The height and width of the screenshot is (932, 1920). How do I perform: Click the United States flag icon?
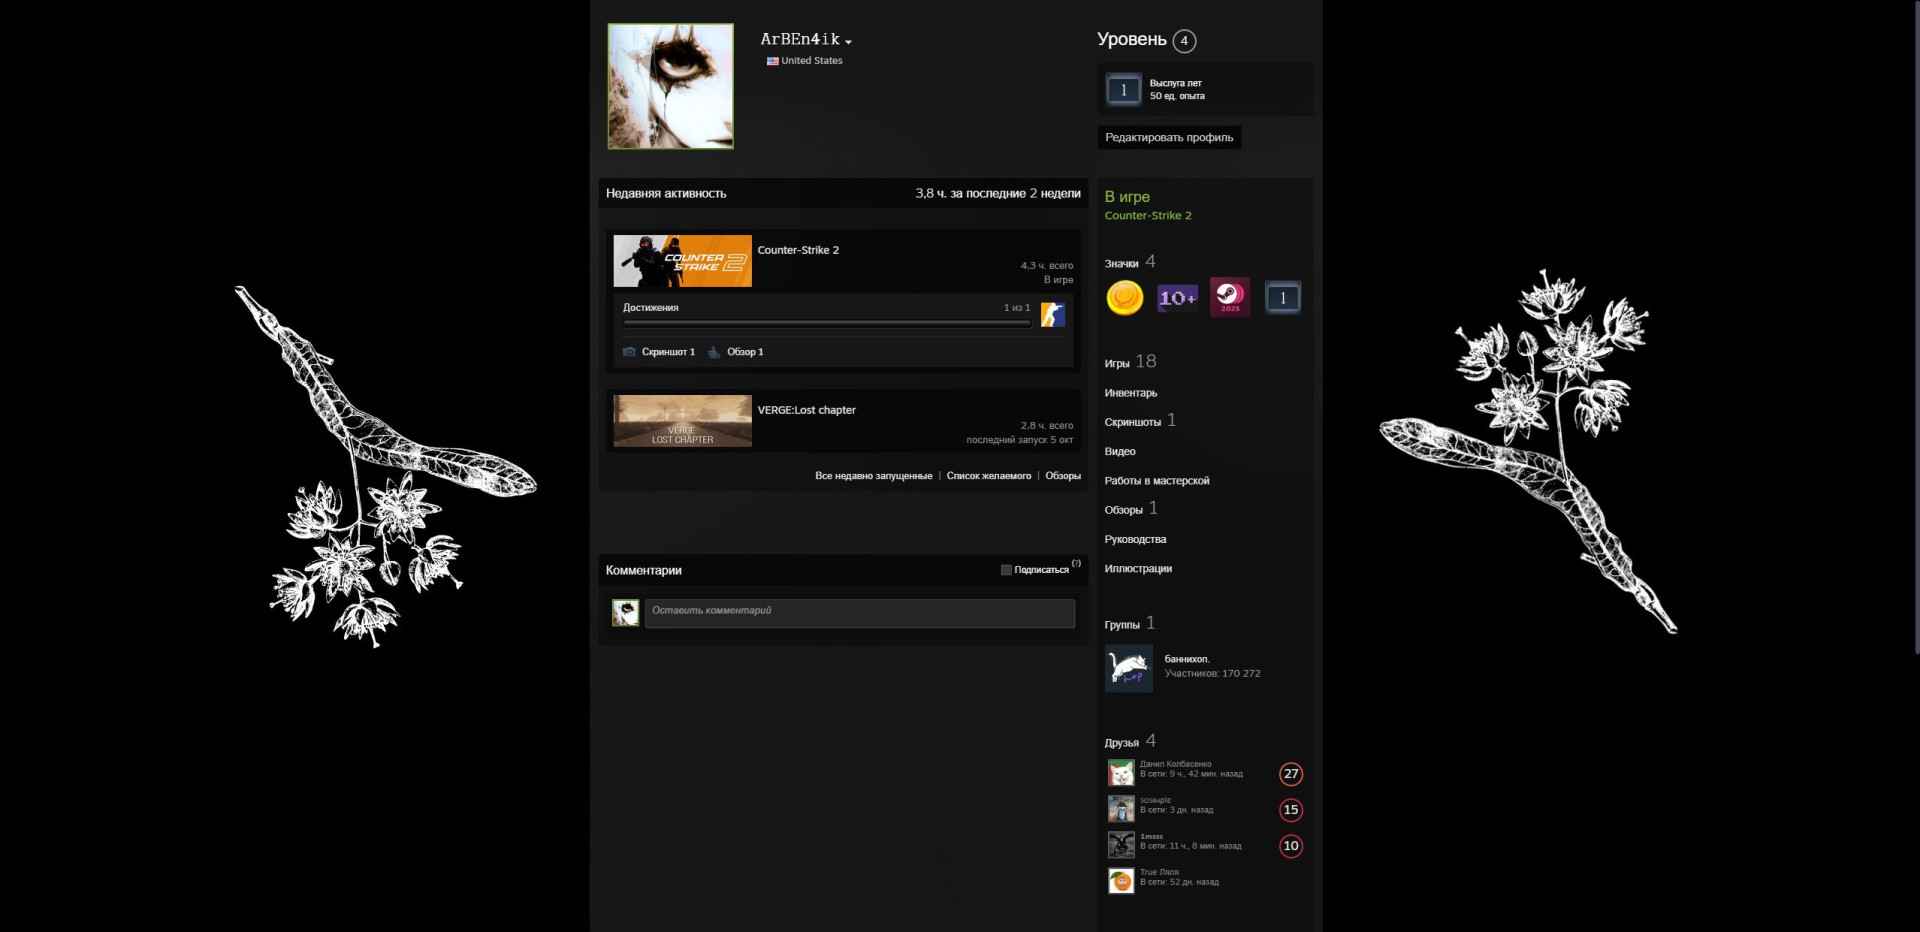point(772,61)
